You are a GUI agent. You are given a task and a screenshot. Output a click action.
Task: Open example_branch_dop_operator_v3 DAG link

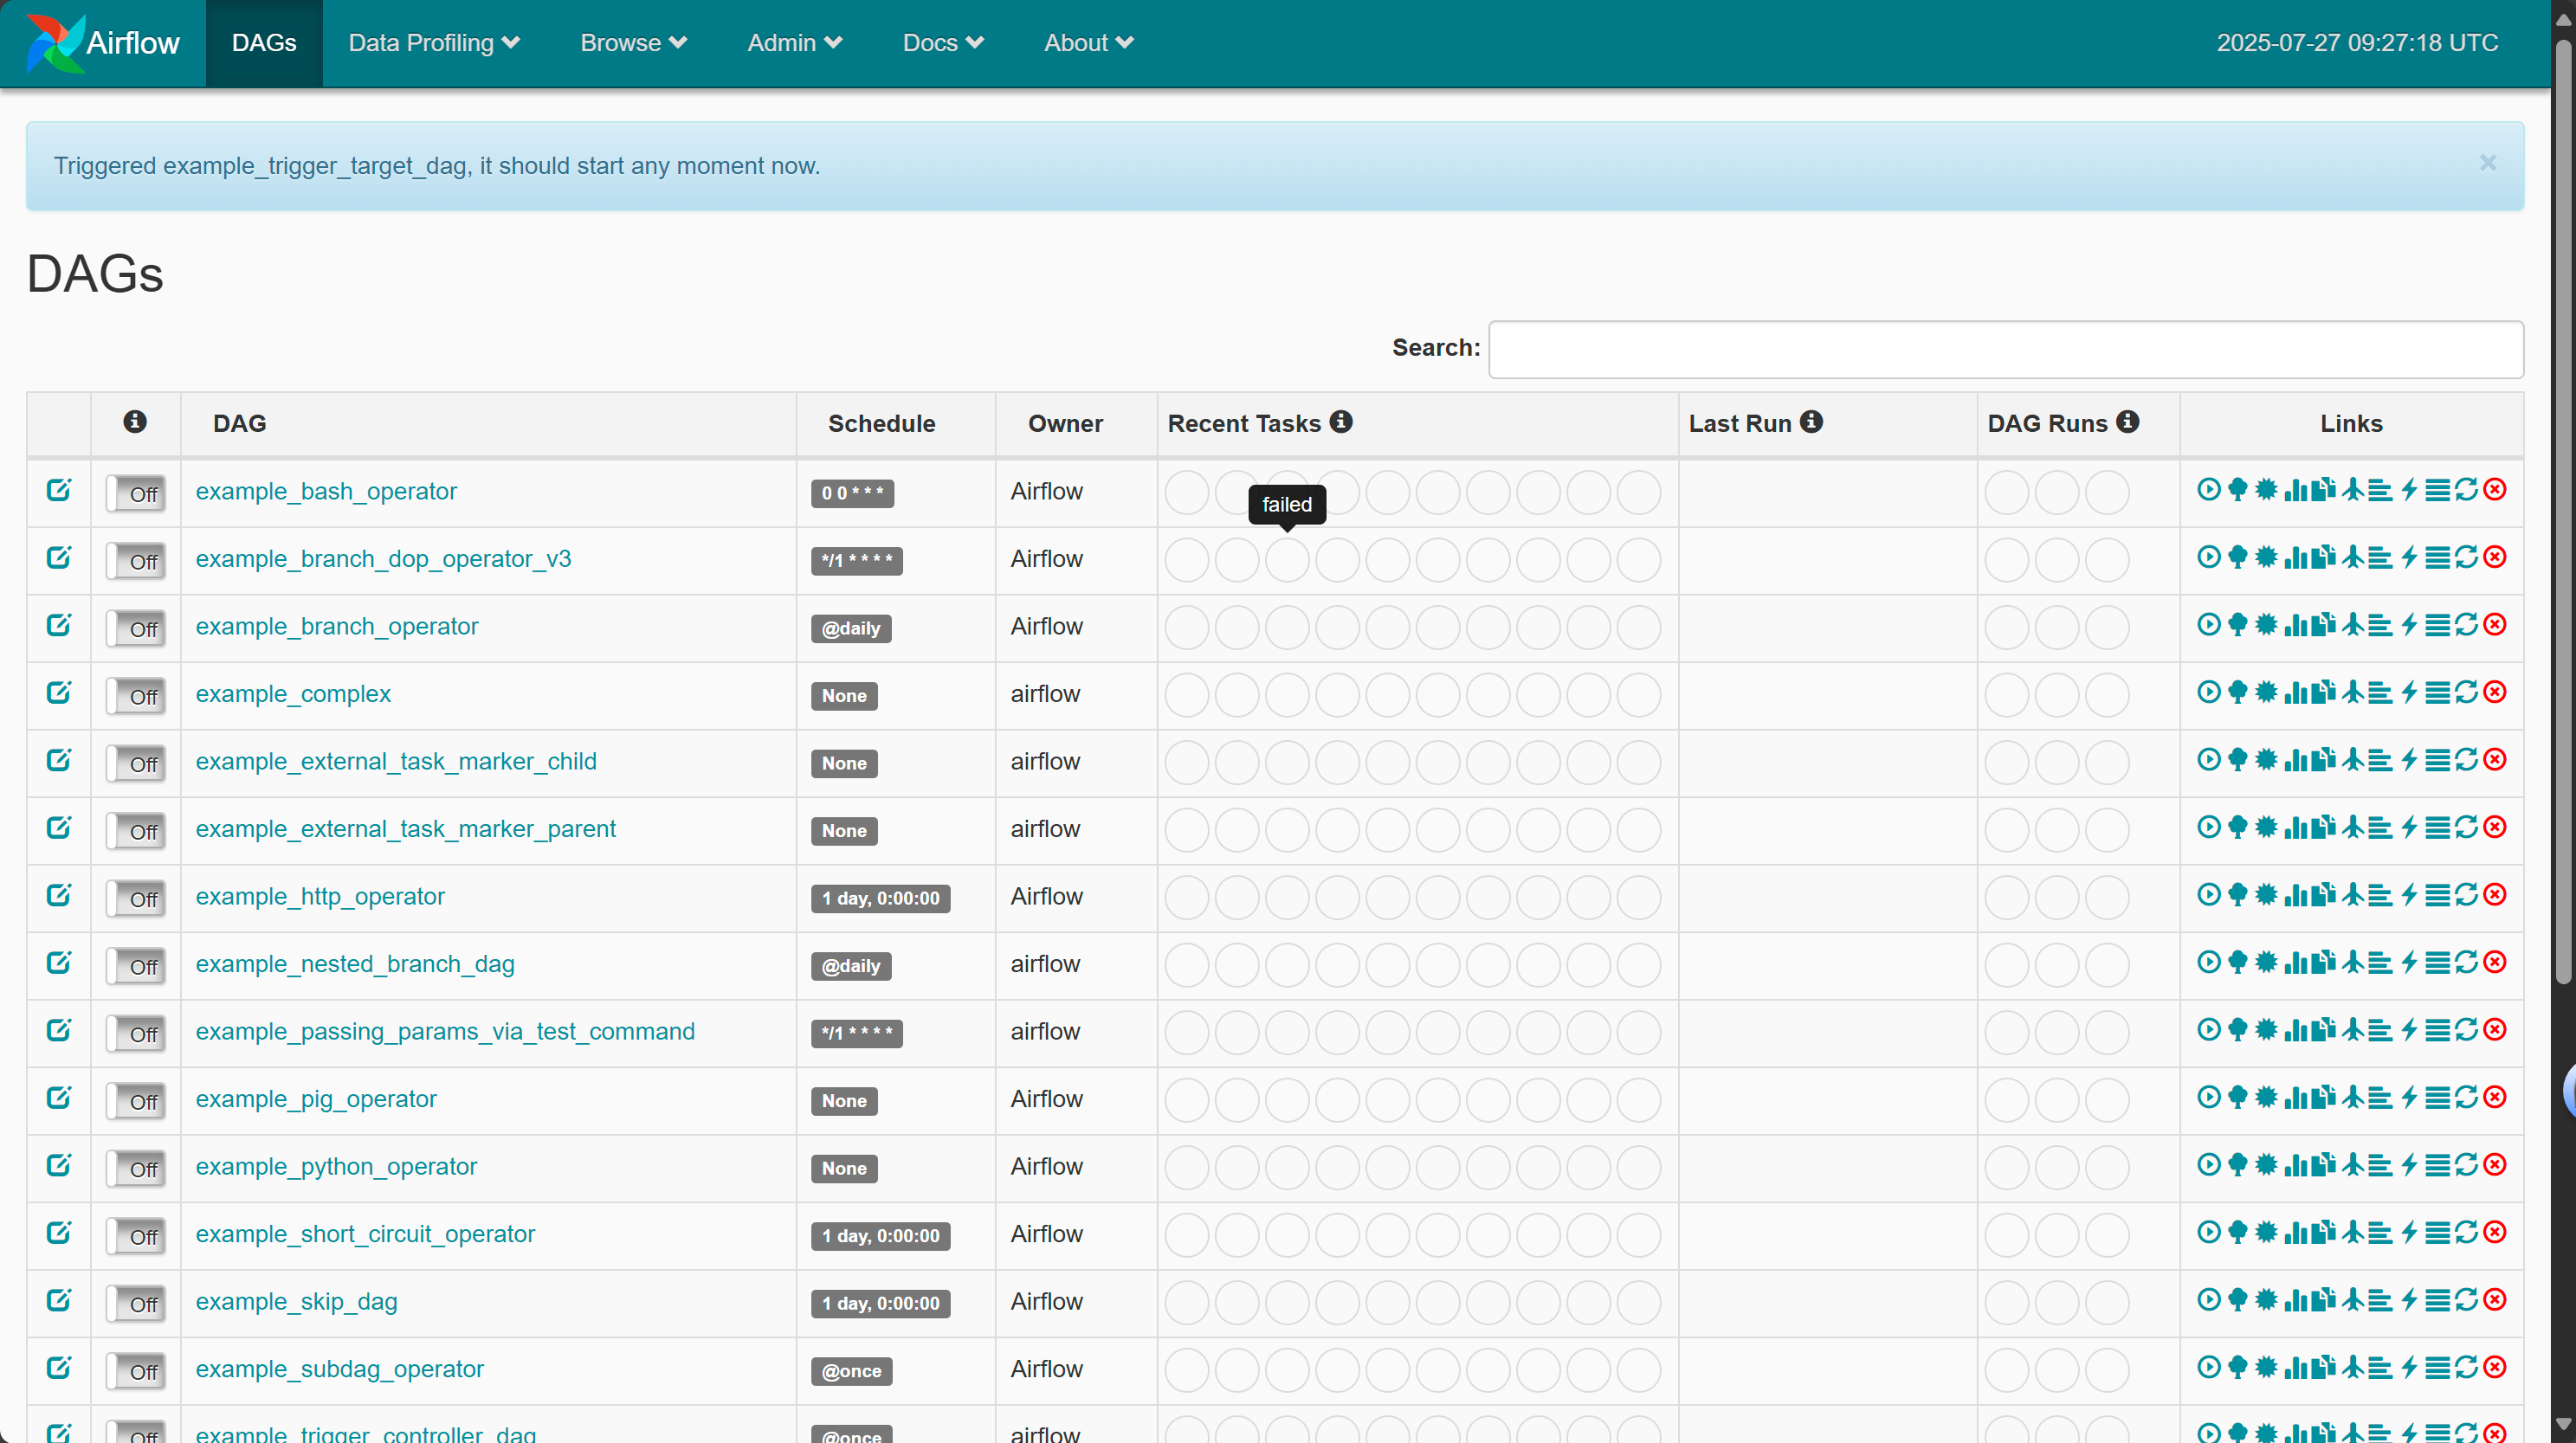383,559
